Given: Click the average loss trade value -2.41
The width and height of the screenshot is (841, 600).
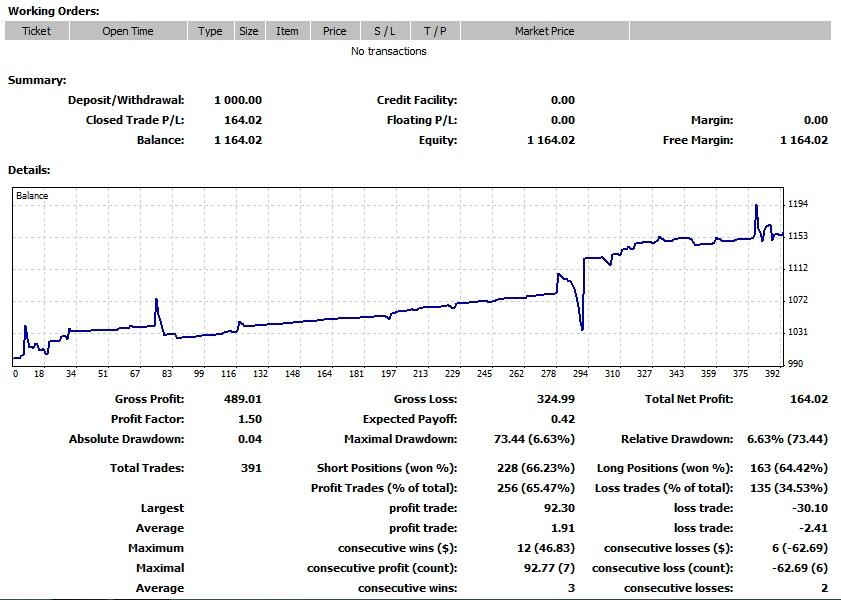Looking at the screenshot, I should click(814, 528).
